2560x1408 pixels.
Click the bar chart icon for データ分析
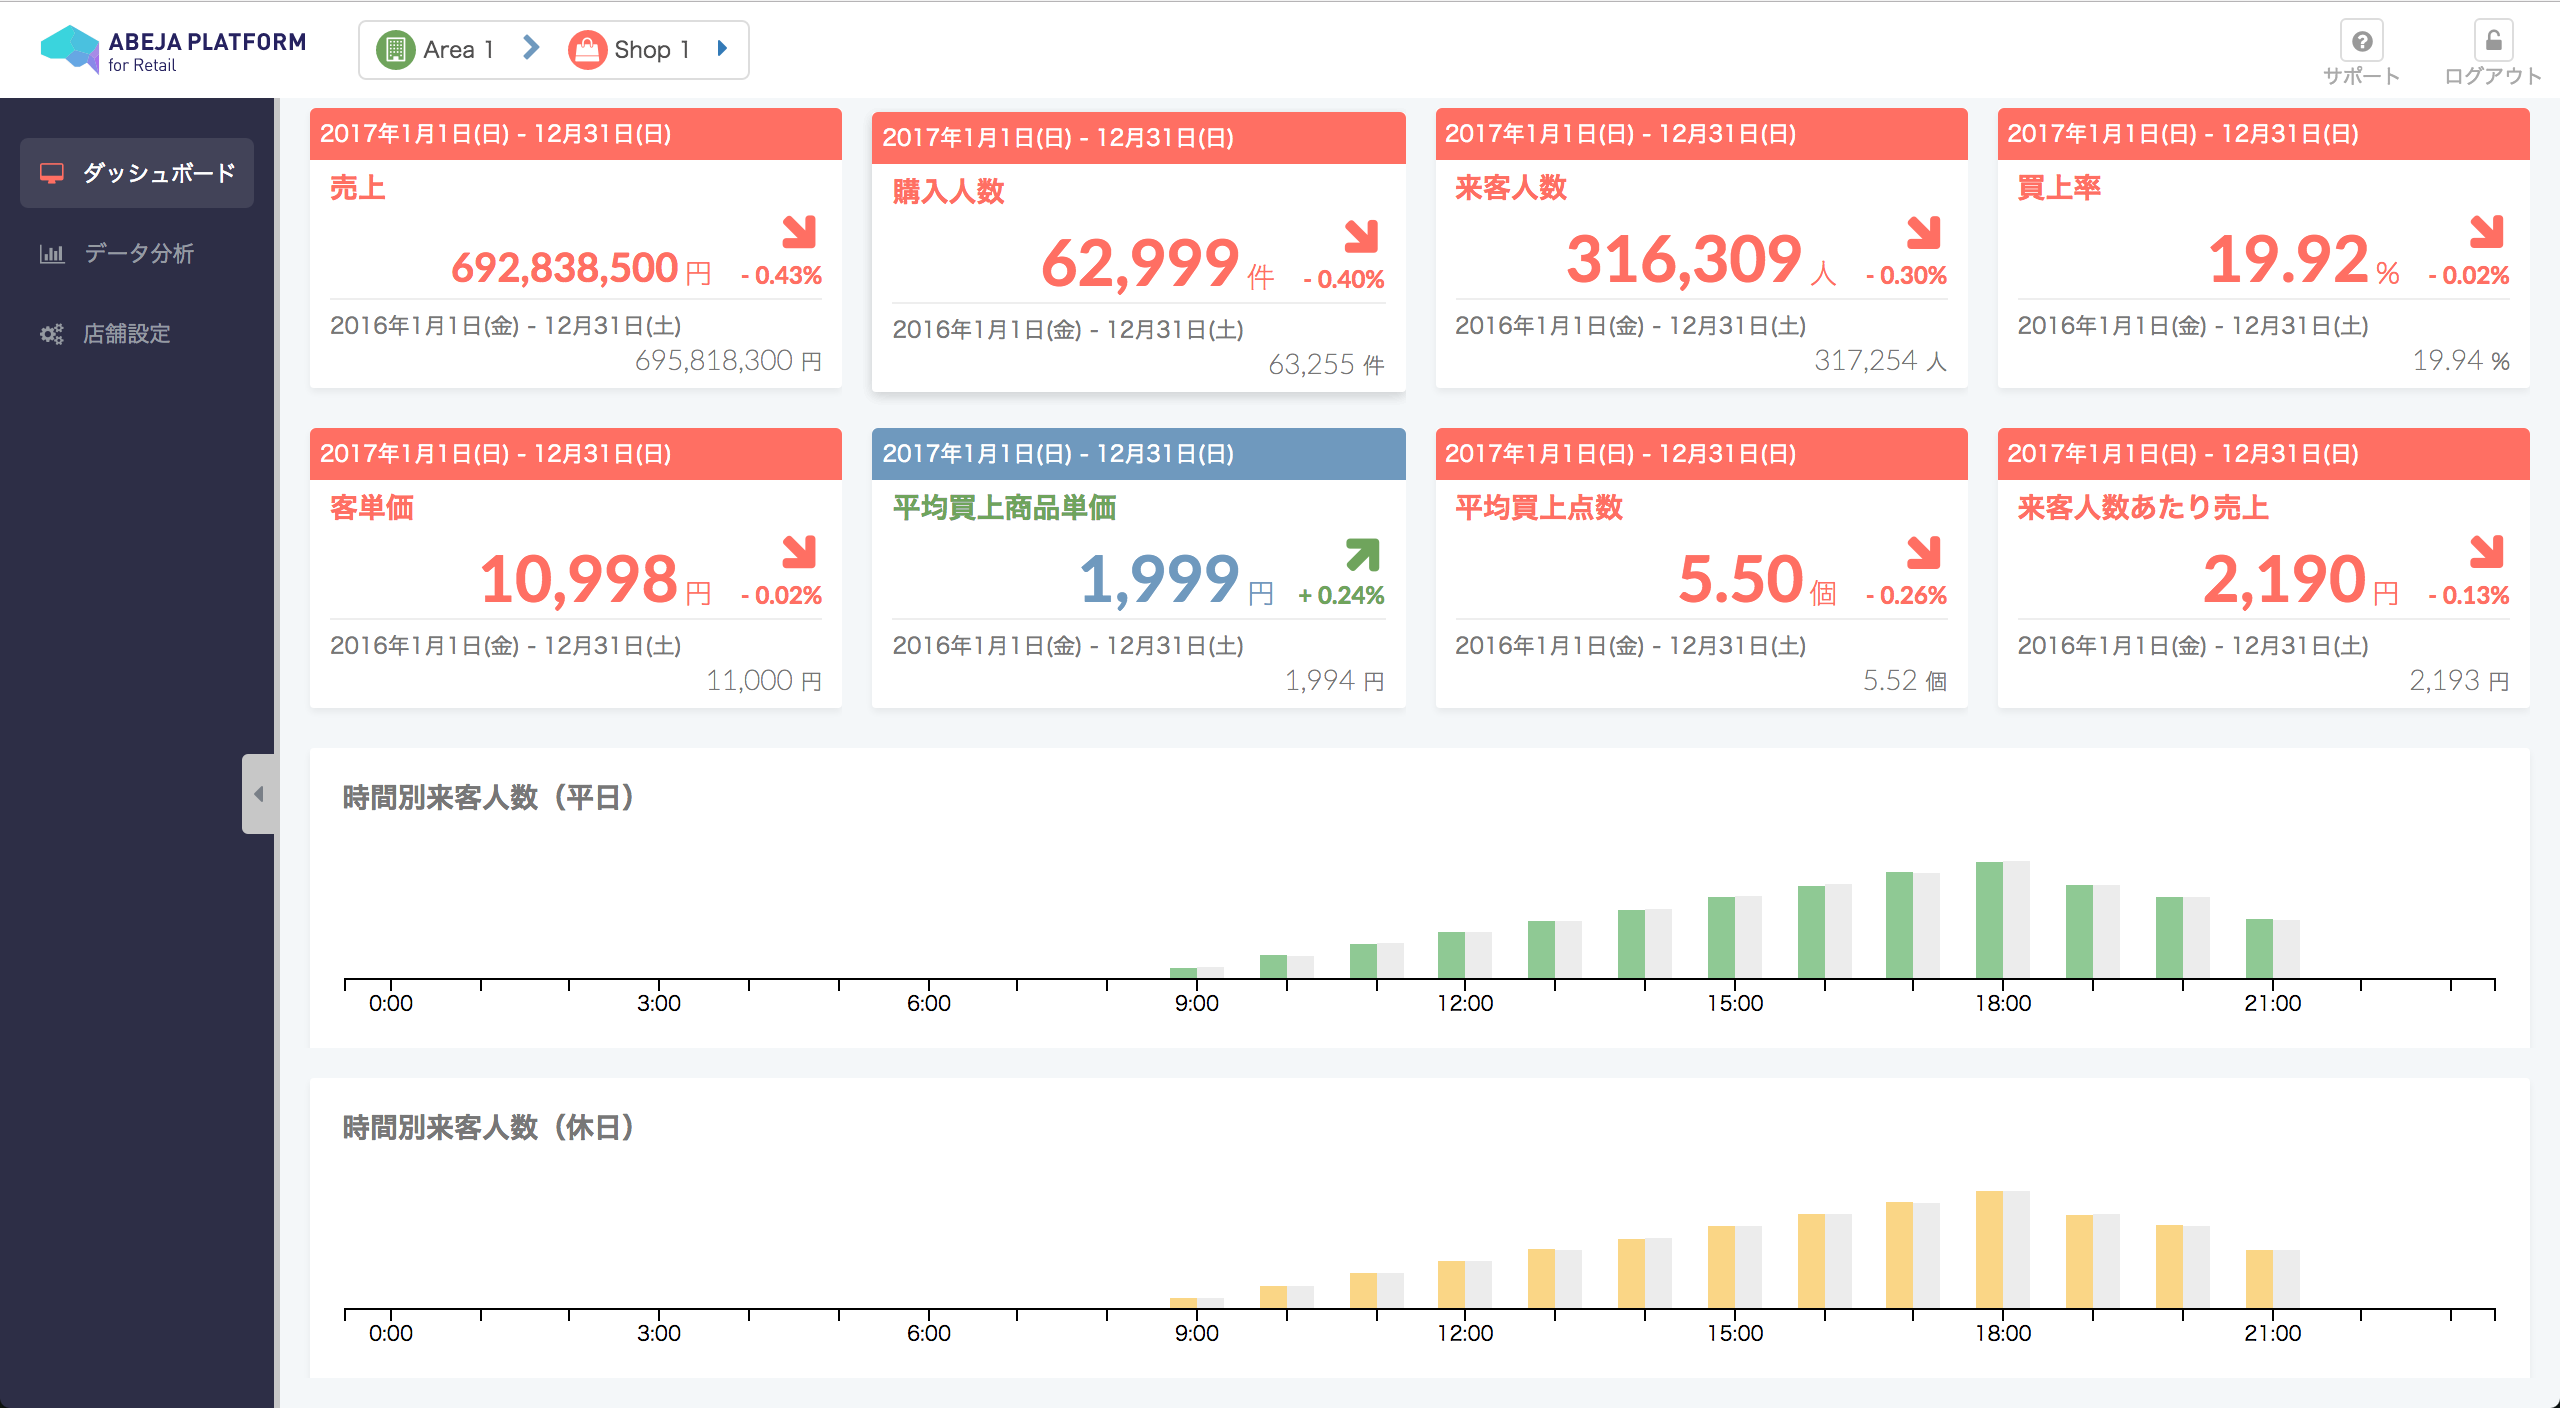(x=52, y=253)
